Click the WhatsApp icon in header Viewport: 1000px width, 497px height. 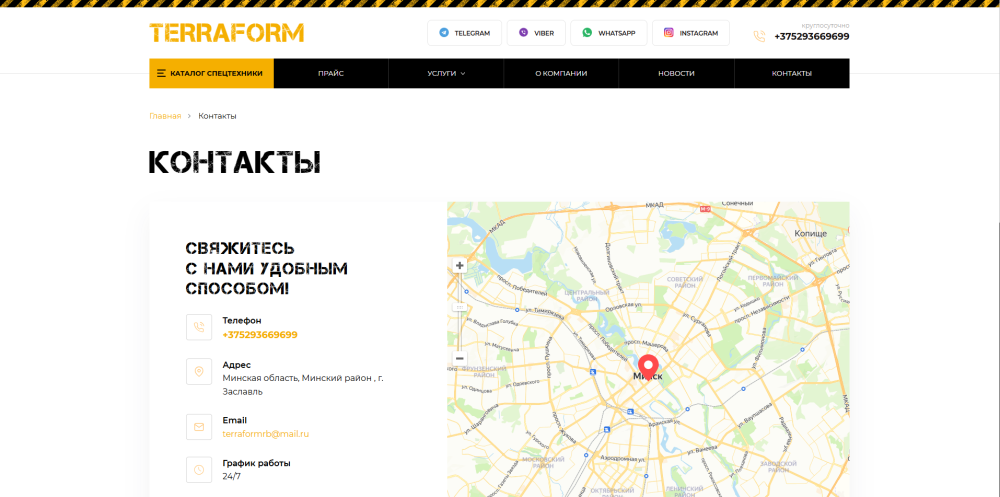[x=587, y=33]
